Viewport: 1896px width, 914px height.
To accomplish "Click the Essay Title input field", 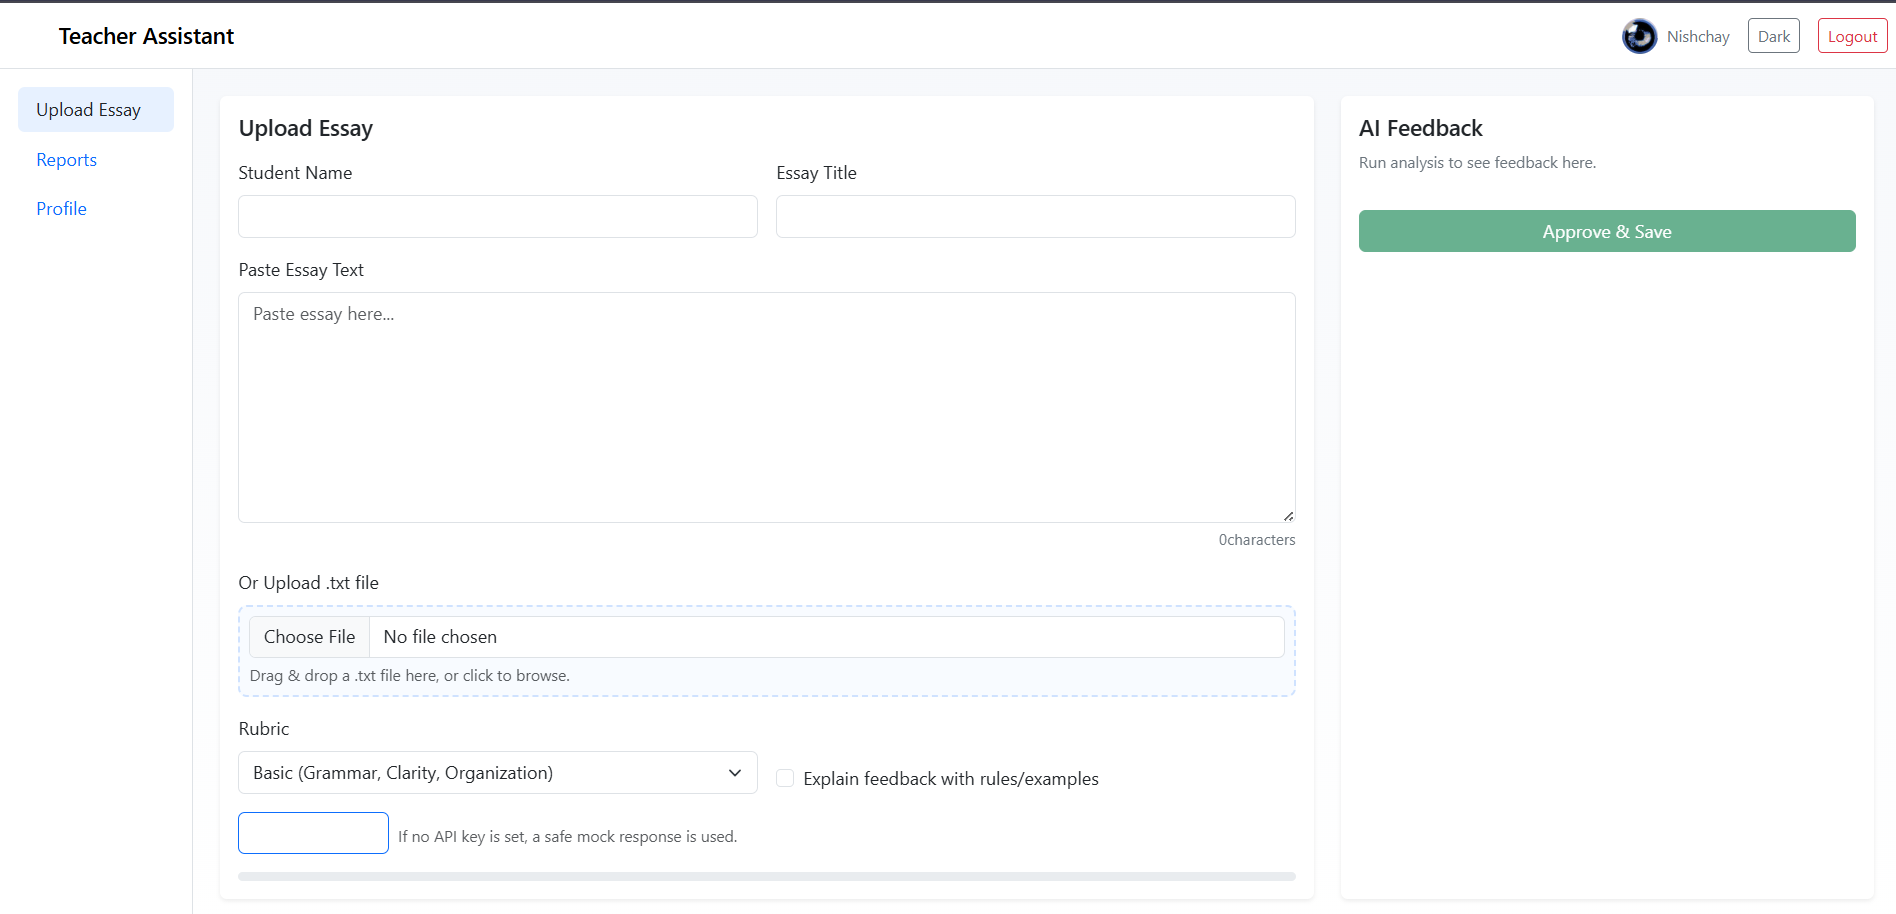I will [1035, 216].
